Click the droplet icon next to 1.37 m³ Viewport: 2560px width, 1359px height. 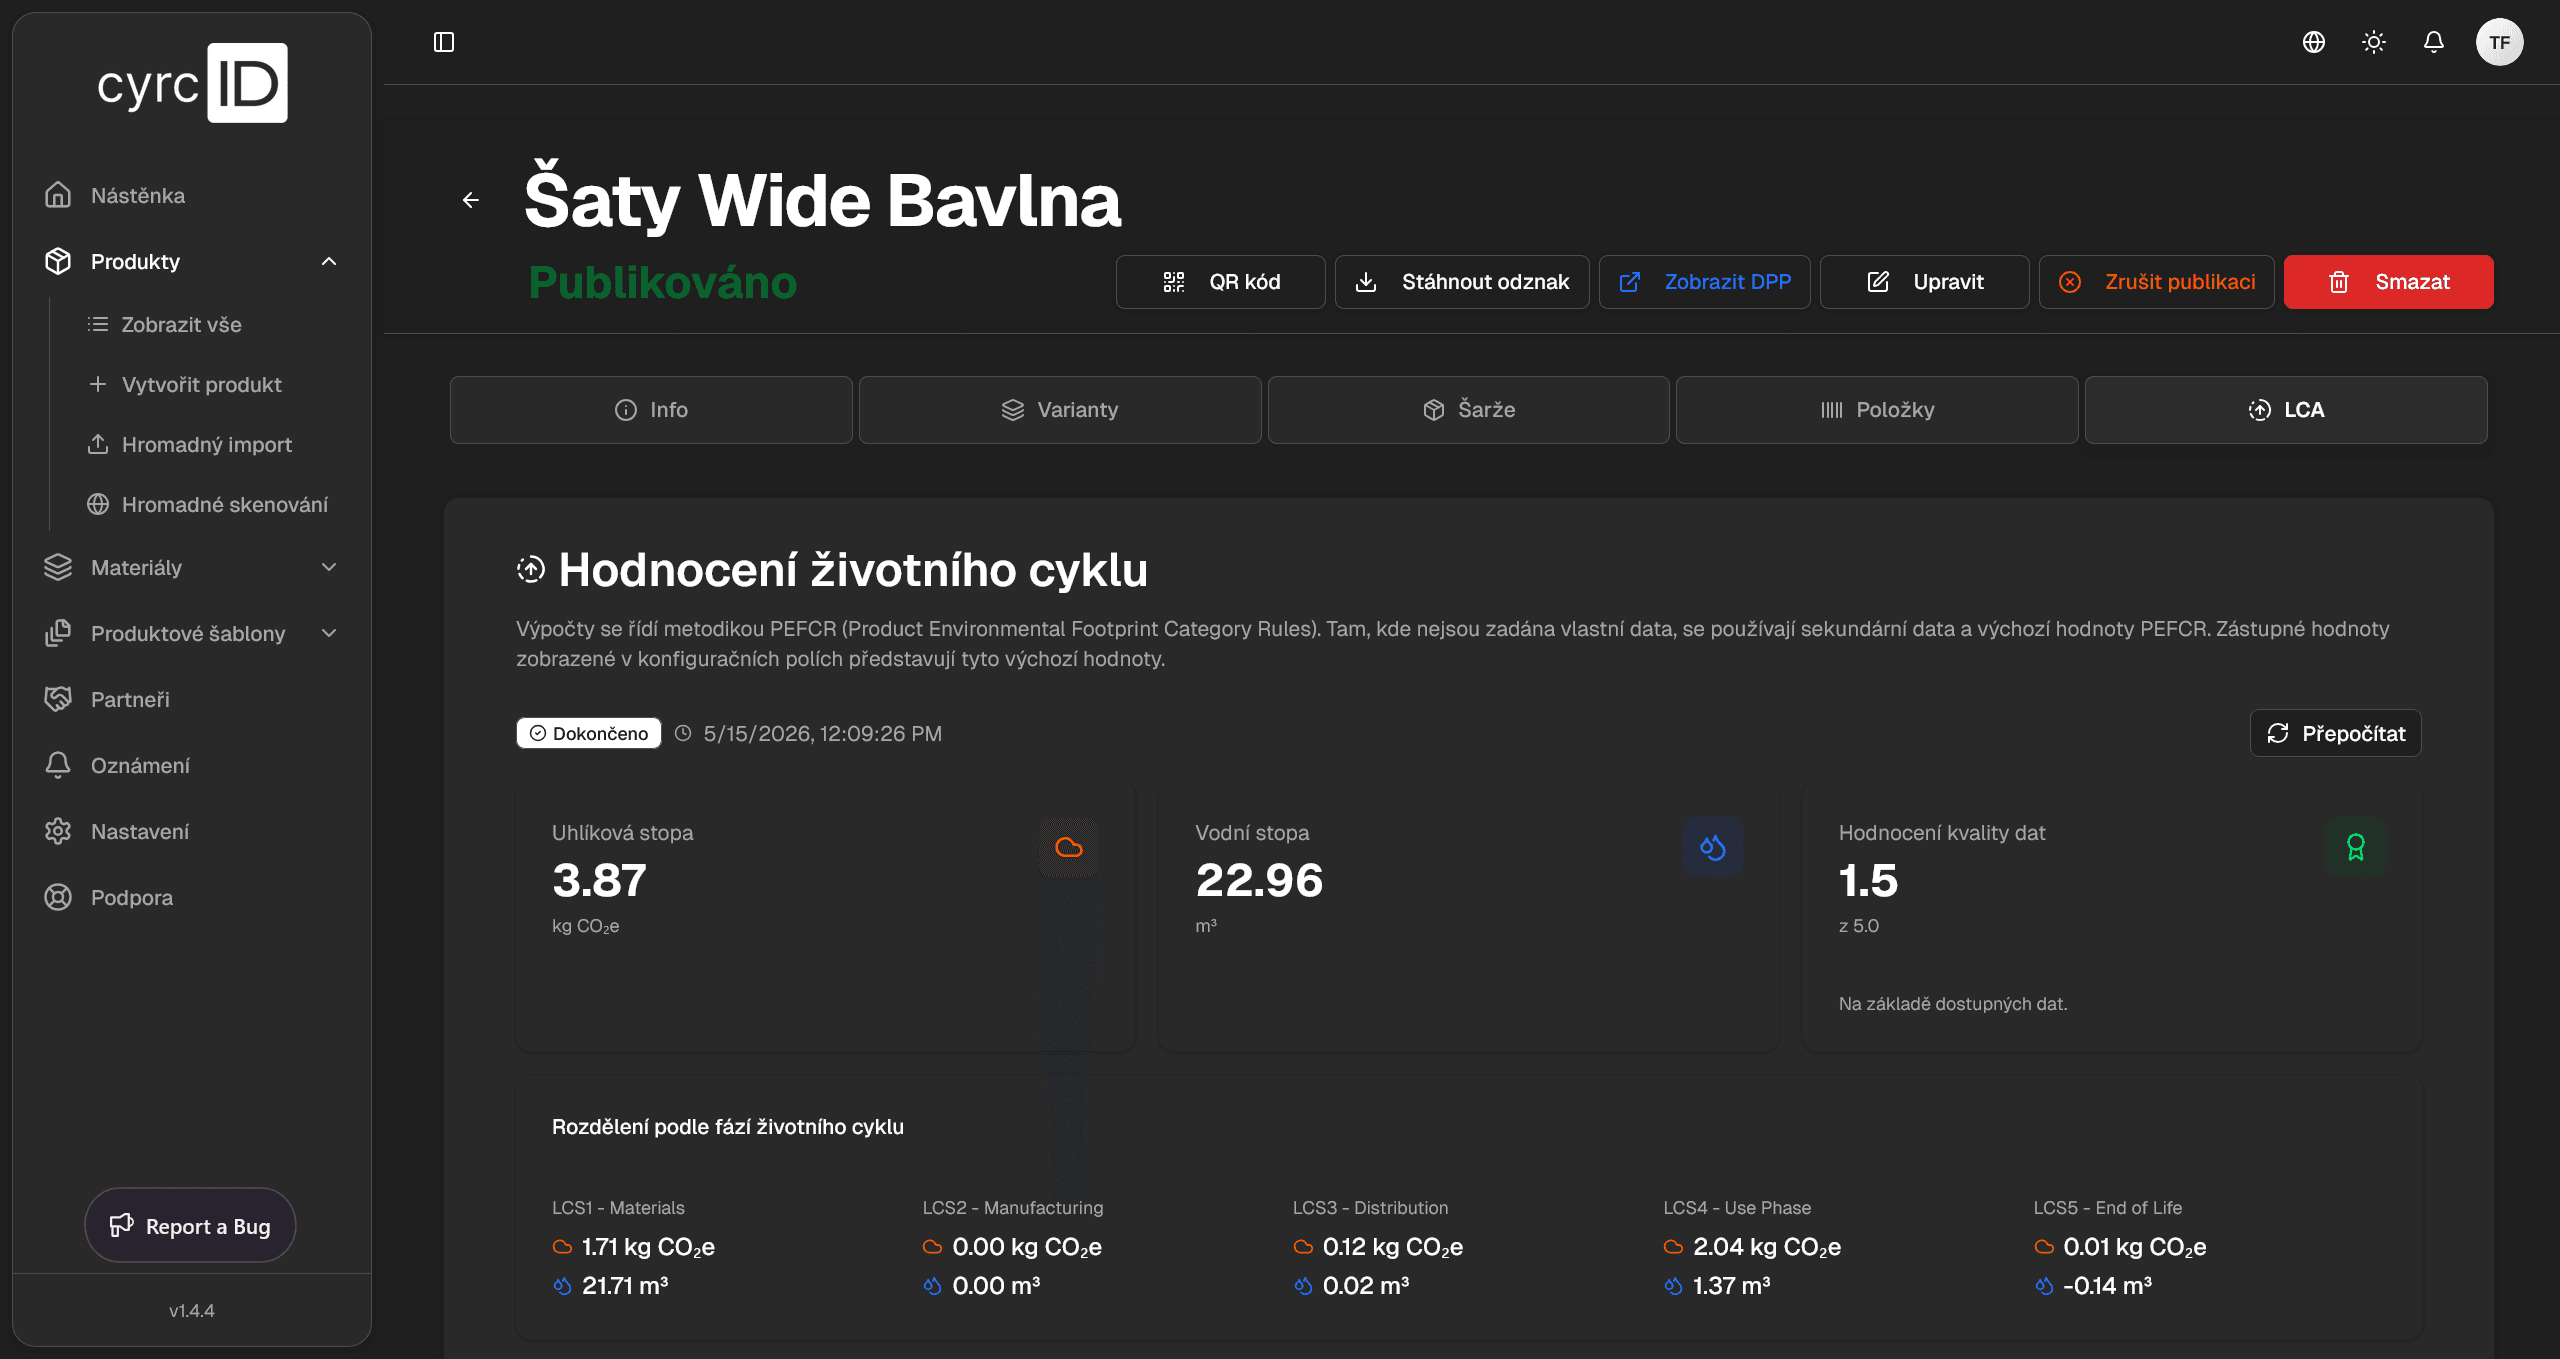[x=1674, y=1286]
